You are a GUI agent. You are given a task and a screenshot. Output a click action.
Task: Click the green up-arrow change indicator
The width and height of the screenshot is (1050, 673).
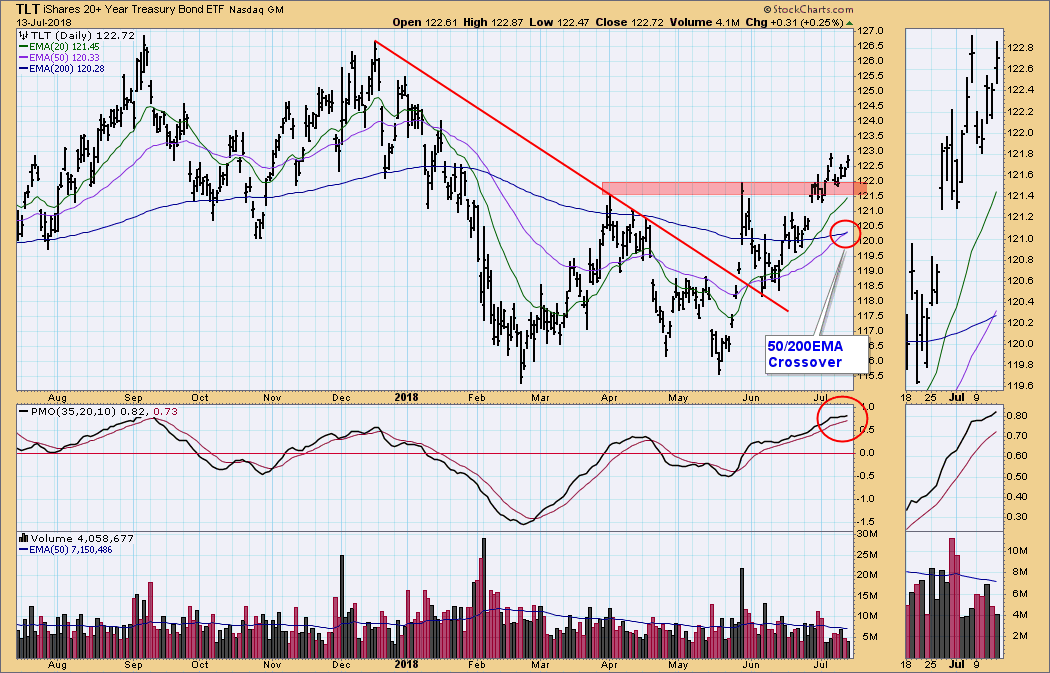pyautogui.click(x=850, y=23)
